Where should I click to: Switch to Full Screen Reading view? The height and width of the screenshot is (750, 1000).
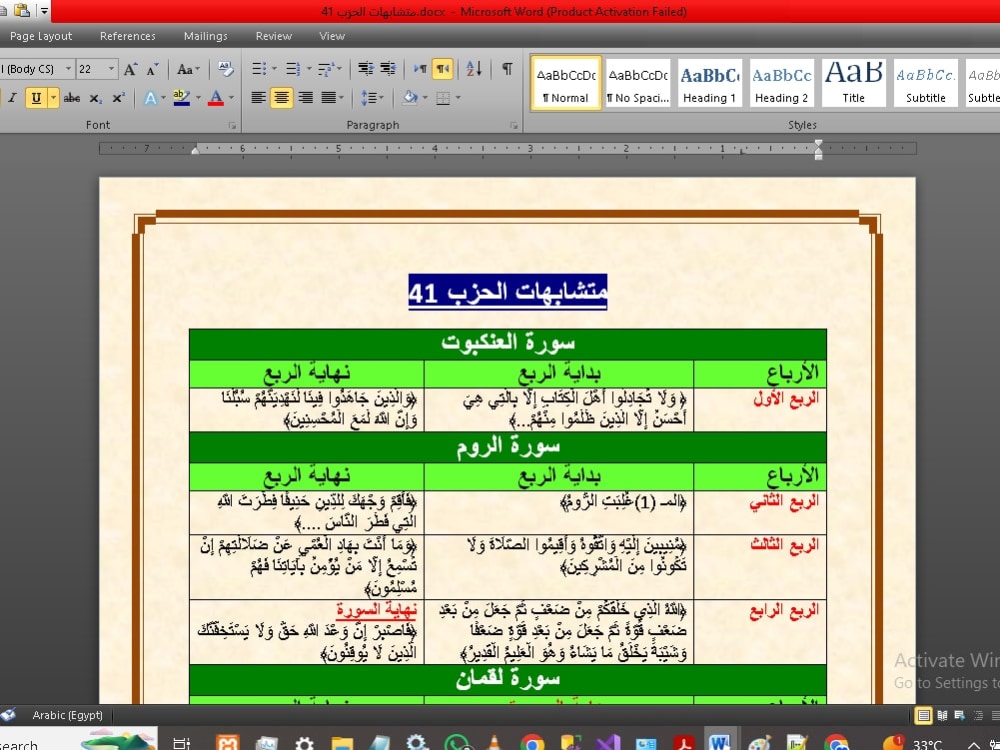(x=942, y=716)
